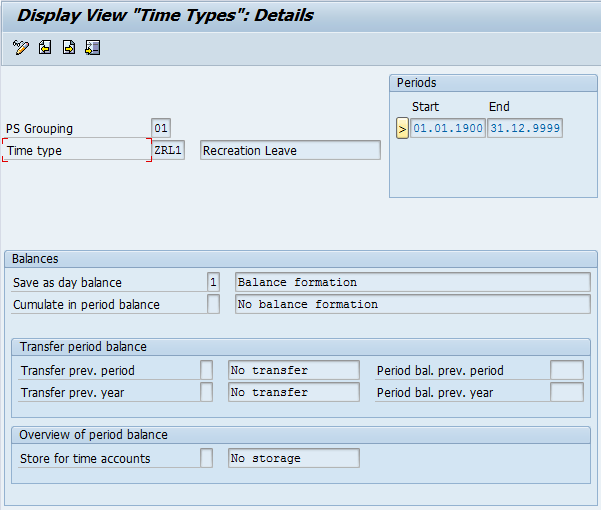
Task: Click the Time type field label
Action: click(76, 150)
